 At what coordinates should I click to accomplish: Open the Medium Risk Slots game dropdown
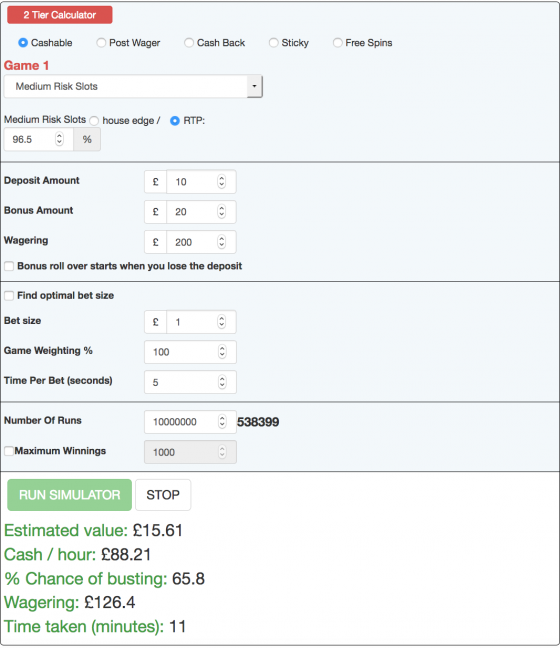[x=133, y=86]
